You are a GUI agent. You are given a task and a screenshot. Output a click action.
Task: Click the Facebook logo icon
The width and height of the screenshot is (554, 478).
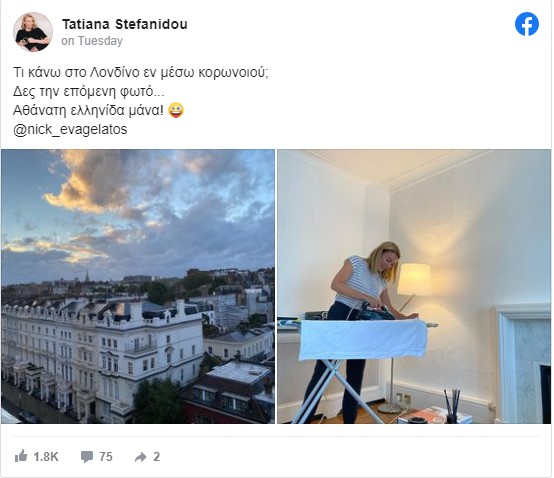click(526, 24)
